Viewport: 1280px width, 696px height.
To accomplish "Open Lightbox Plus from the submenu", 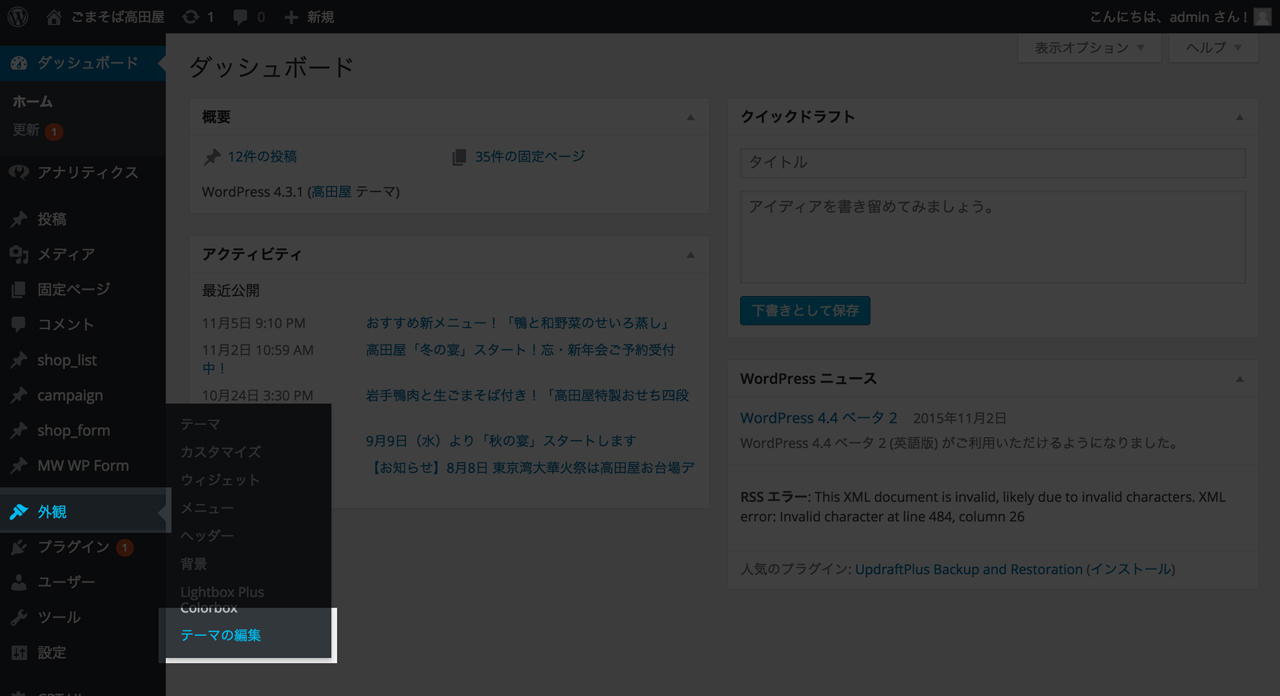I will (222, 592).
